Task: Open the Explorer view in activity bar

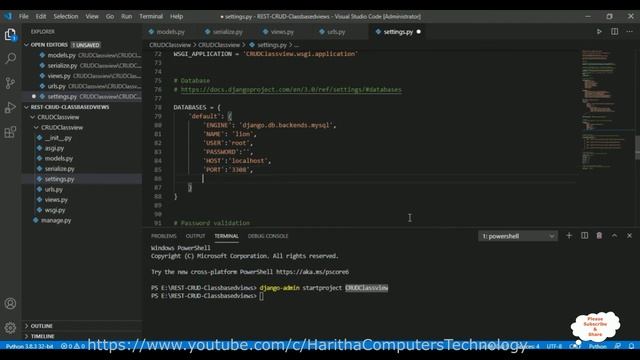Action: tap(10, 35)
